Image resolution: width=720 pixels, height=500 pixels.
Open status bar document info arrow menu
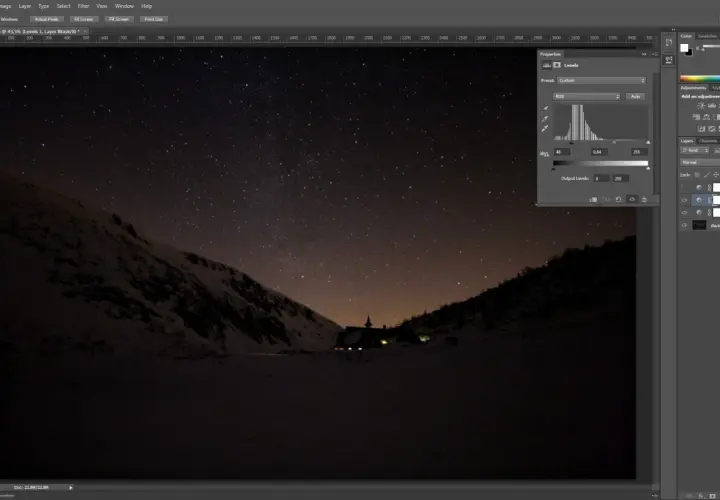(x=71, y=488)
